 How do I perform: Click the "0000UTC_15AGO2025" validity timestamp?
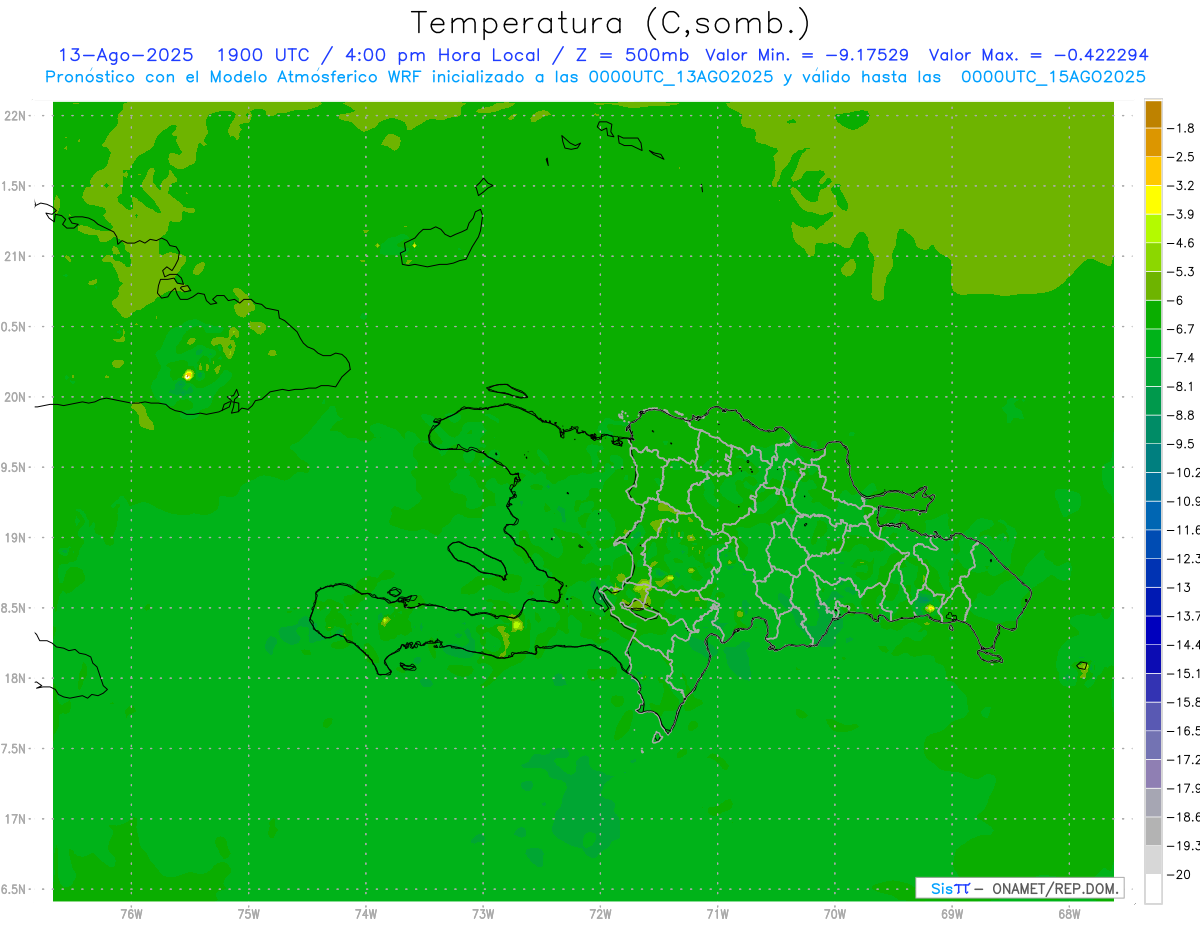click(1053, 77)
